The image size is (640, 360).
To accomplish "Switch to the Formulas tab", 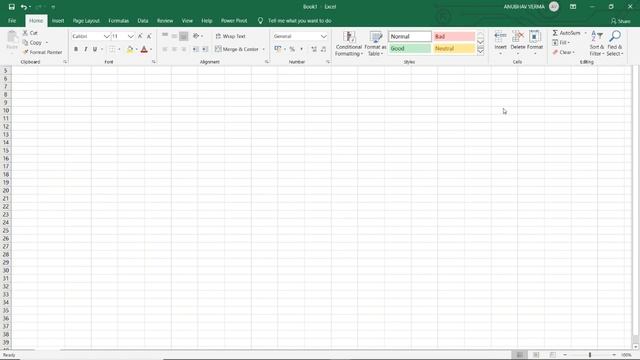I will point(118,21).
